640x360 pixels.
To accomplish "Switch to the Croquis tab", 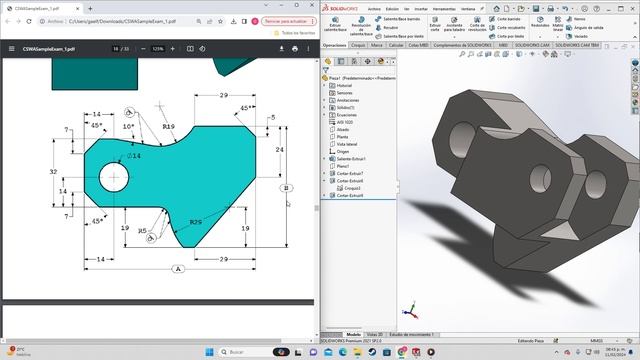I will tap(358, 45).
